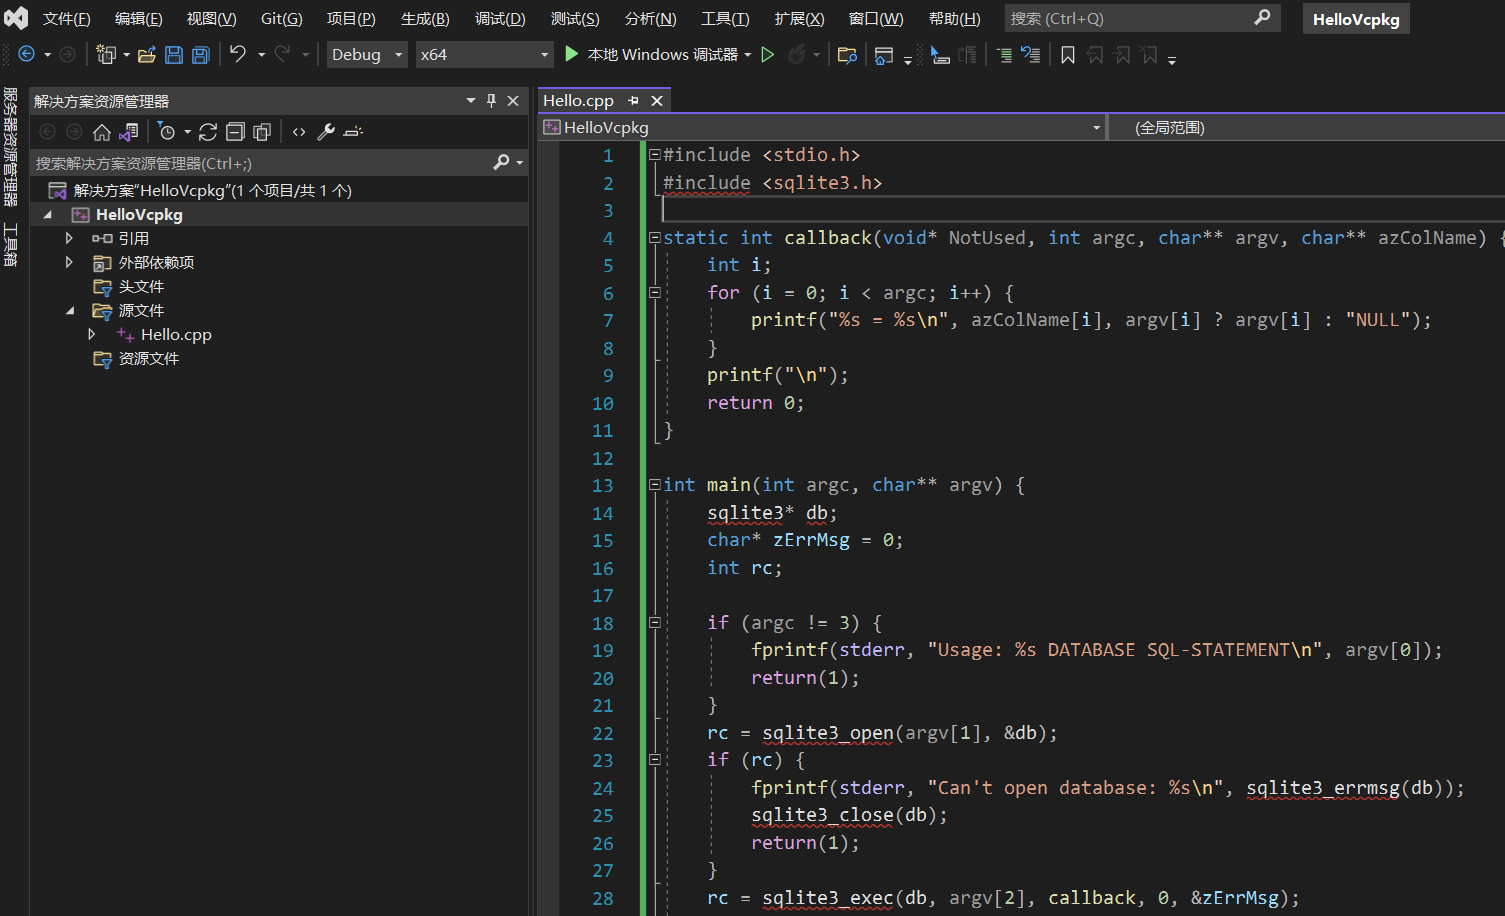Open the global scope (全局范围) dropdown
The height and width of the screenshot is (916, 1505).
[x=1306, y=128]
